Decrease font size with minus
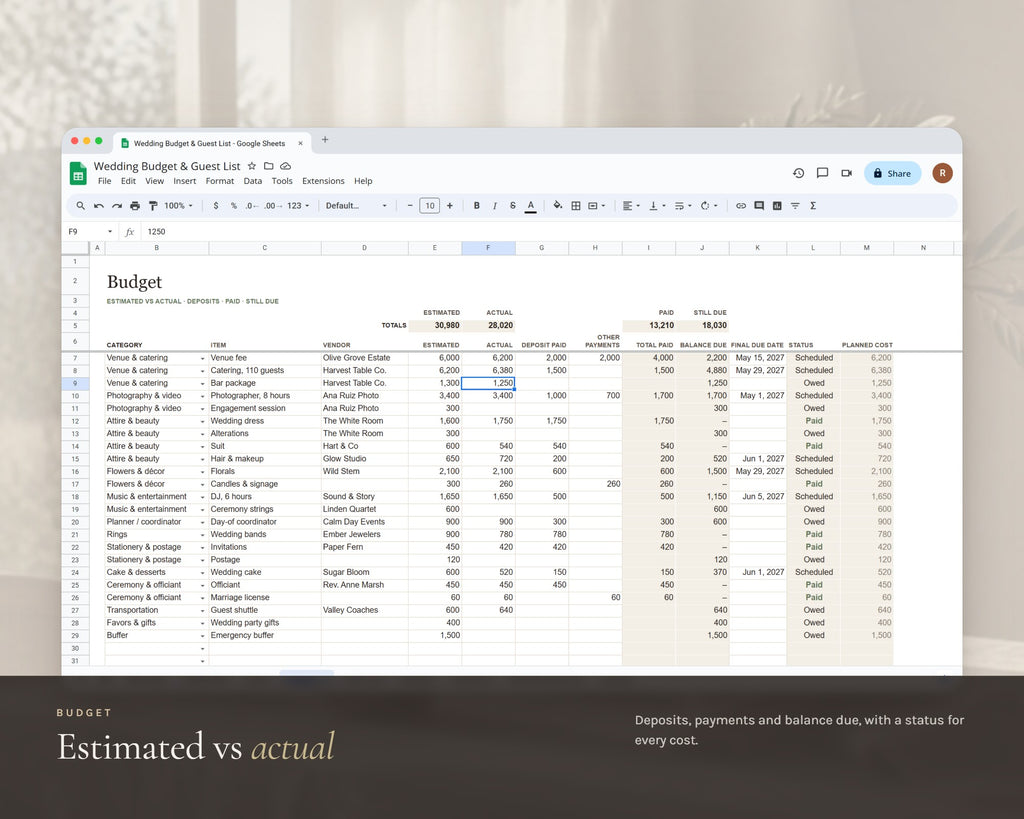This screenshot has height=819, width=1024. tap(410, 206)
